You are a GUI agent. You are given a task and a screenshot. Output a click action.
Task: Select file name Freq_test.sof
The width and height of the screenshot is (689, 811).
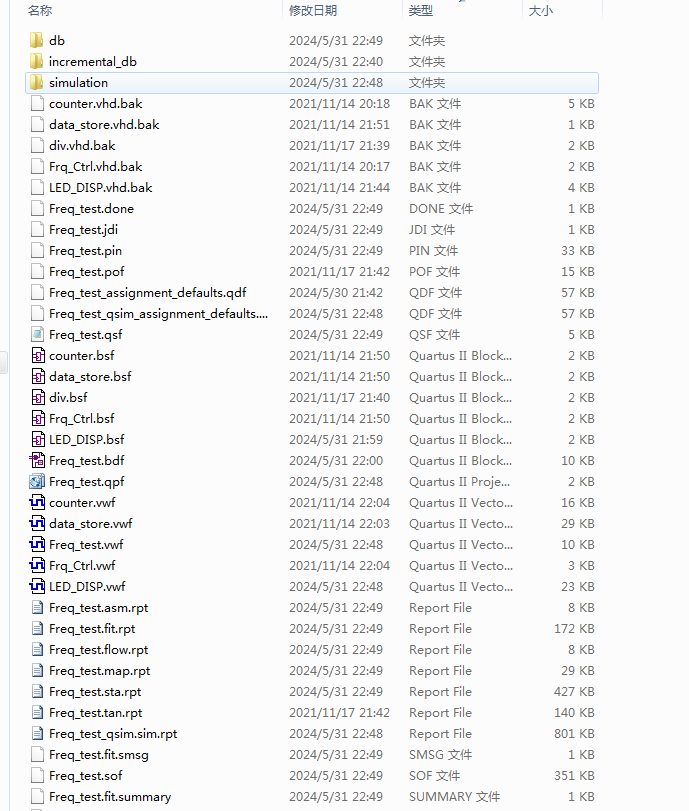(86, 776)
